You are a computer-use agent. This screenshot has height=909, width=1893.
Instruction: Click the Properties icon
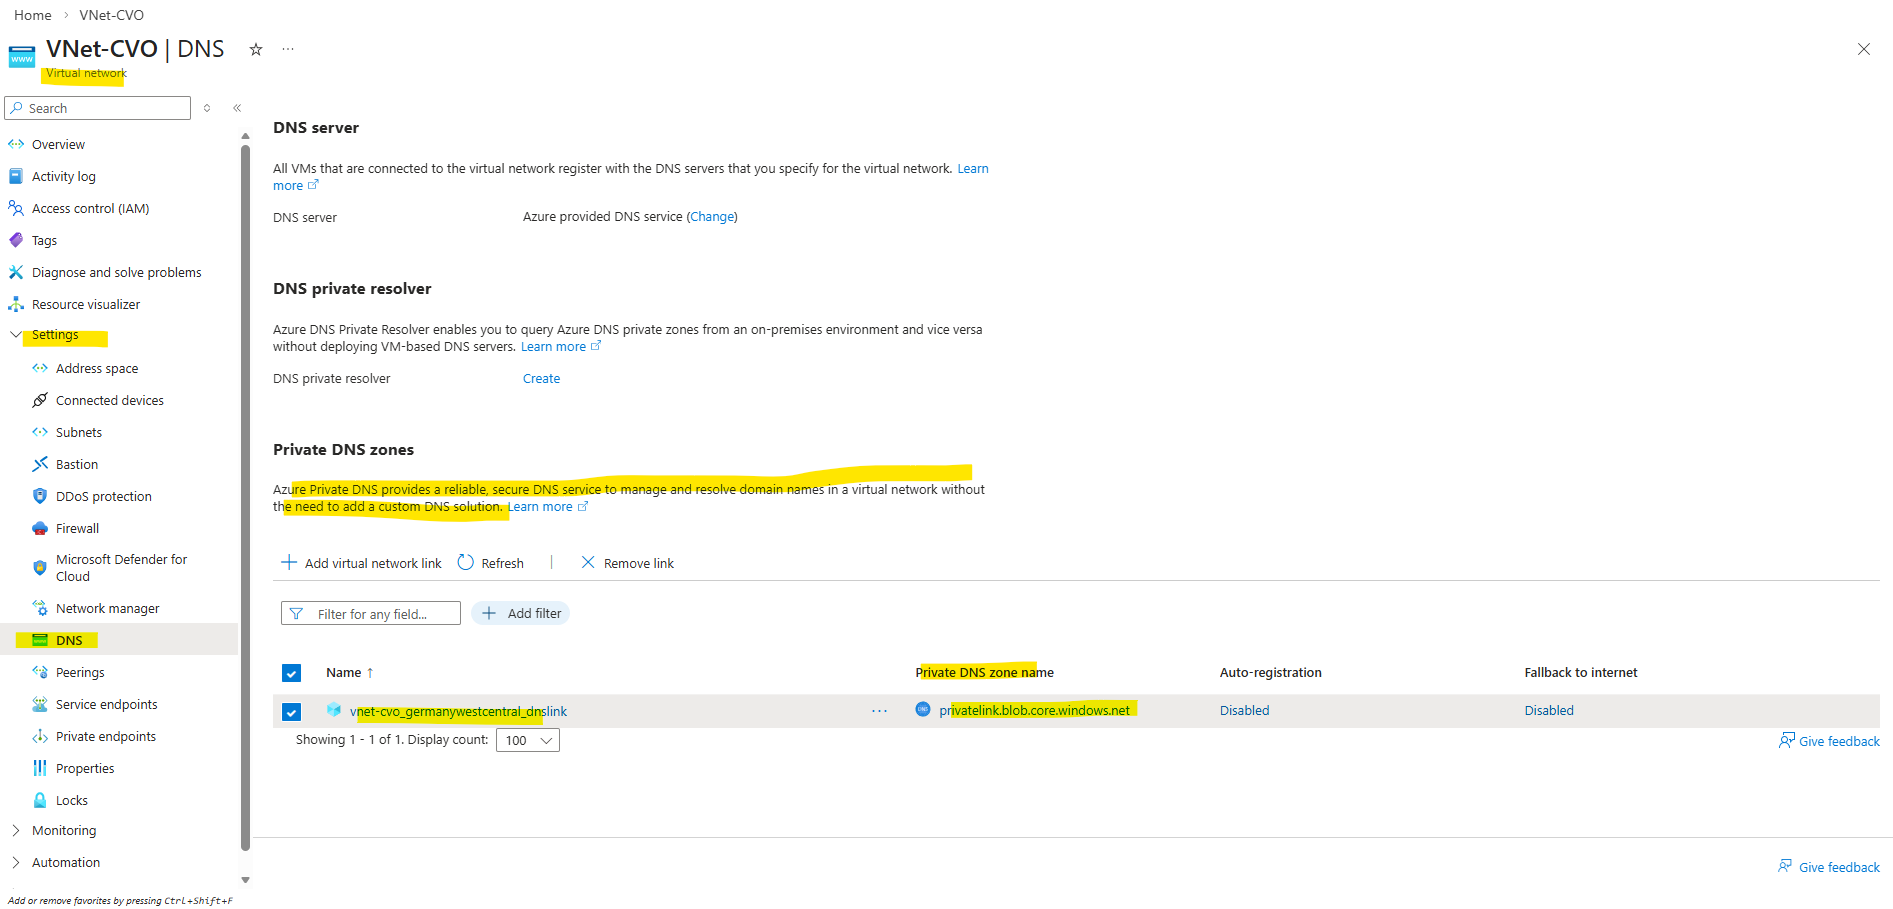coord(40,768)
